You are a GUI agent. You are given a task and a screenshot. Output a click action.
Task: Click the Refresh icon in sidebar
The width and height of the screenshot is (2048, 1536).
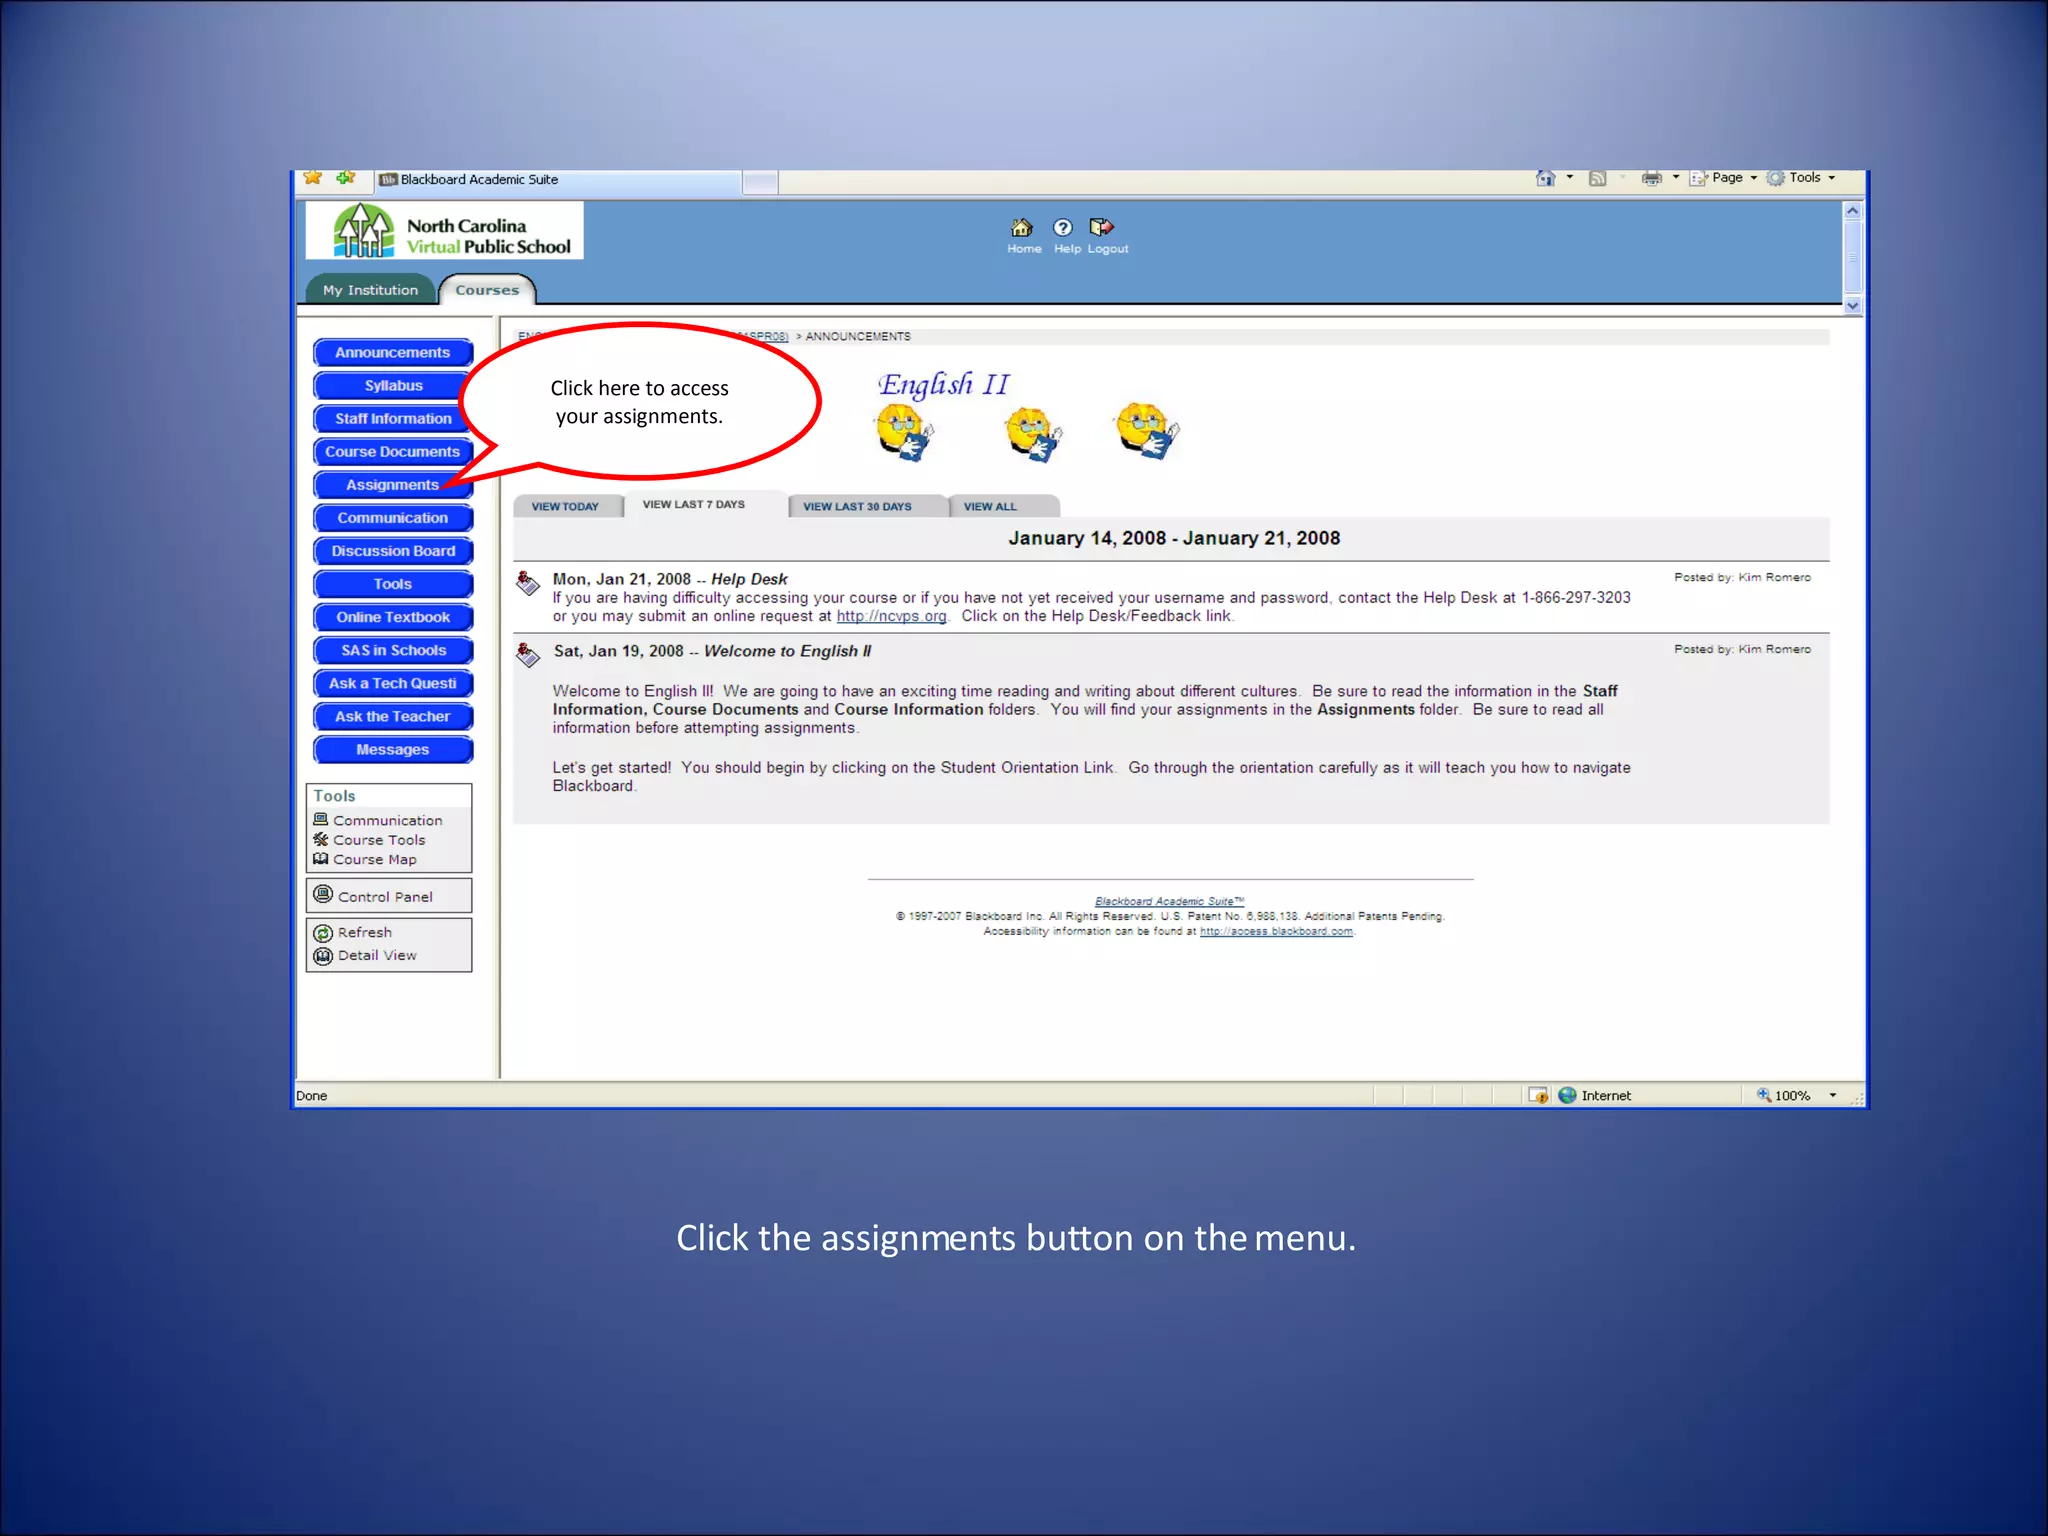[x=323, y=933]
